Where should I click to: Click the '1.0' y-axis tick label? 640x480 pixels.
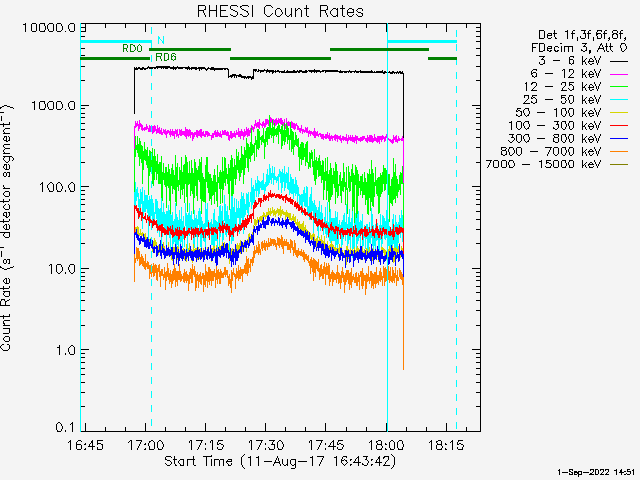pyautogui.click(x=65, y=350)
